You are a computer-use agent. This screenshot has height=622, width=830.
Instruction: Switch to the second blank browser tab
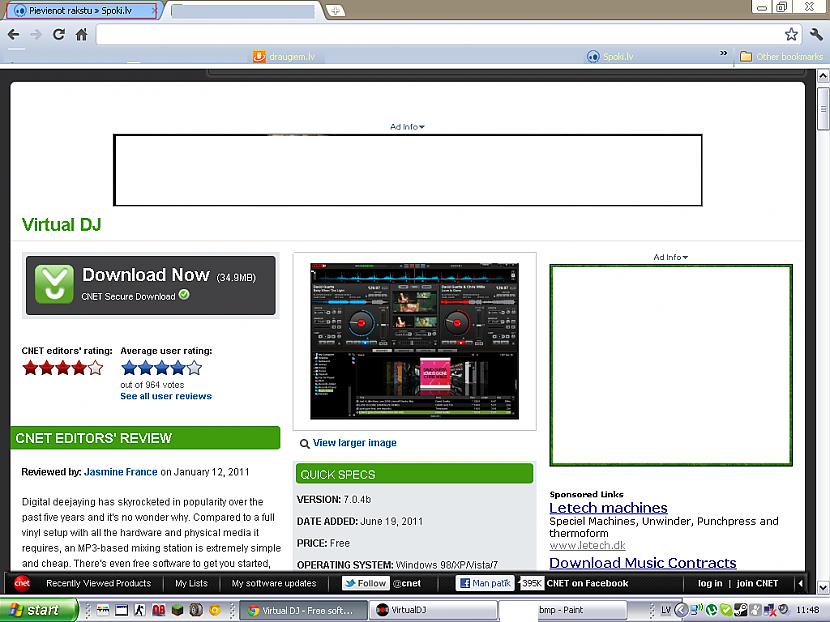[x=243, y=11]
